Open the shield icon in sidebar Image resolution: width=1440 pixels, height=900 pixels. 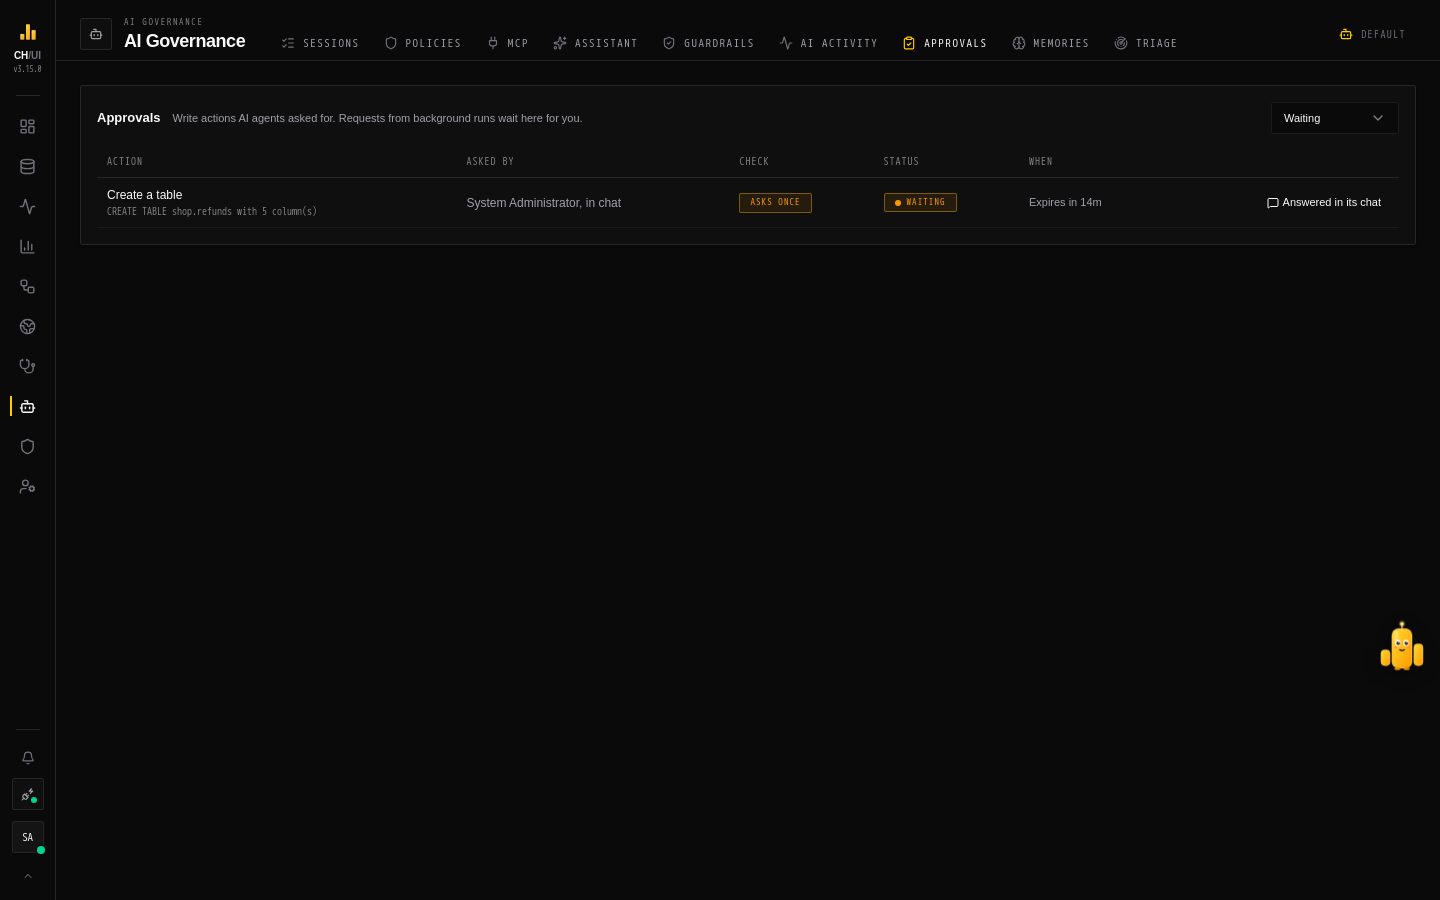click(27, 447)
